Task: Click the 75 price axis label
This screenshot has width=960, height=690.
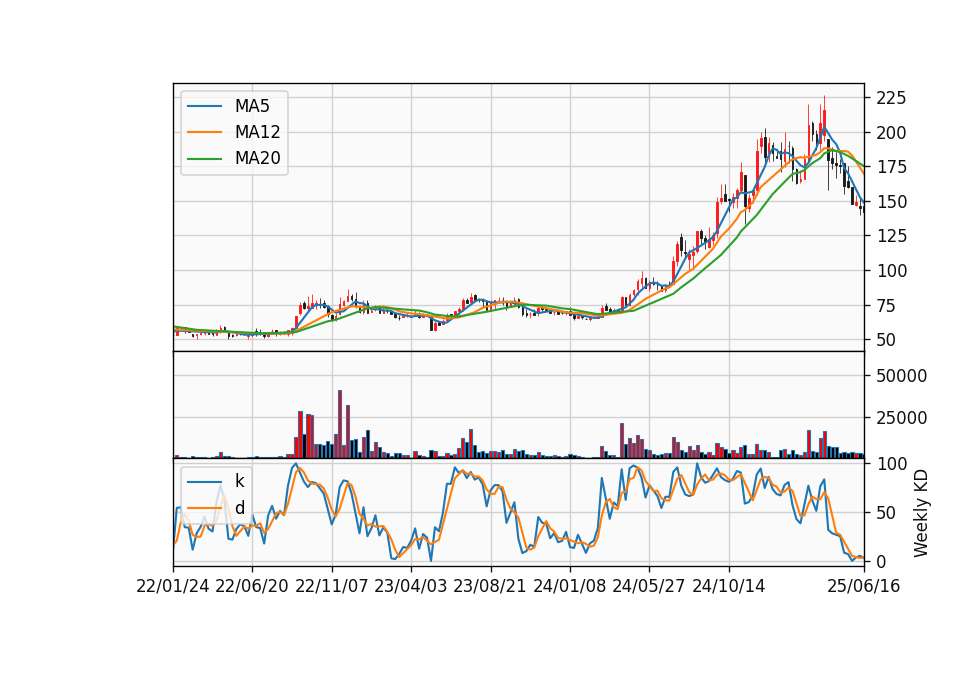Action: [887, 306]
